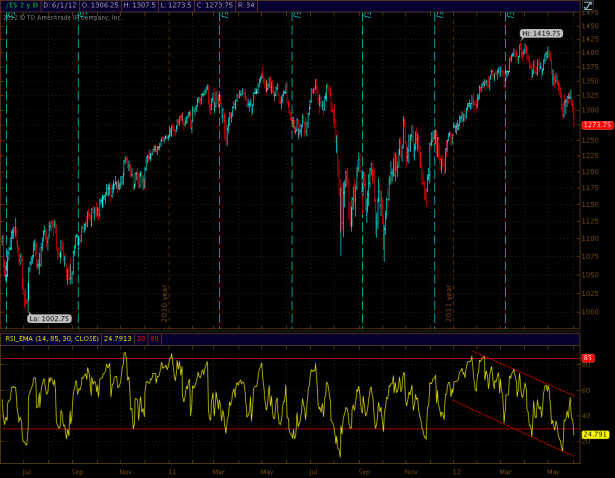Viewport: 615px width, 478px height.
Task: Click the 1000 level on price axis
Action: 590,311
